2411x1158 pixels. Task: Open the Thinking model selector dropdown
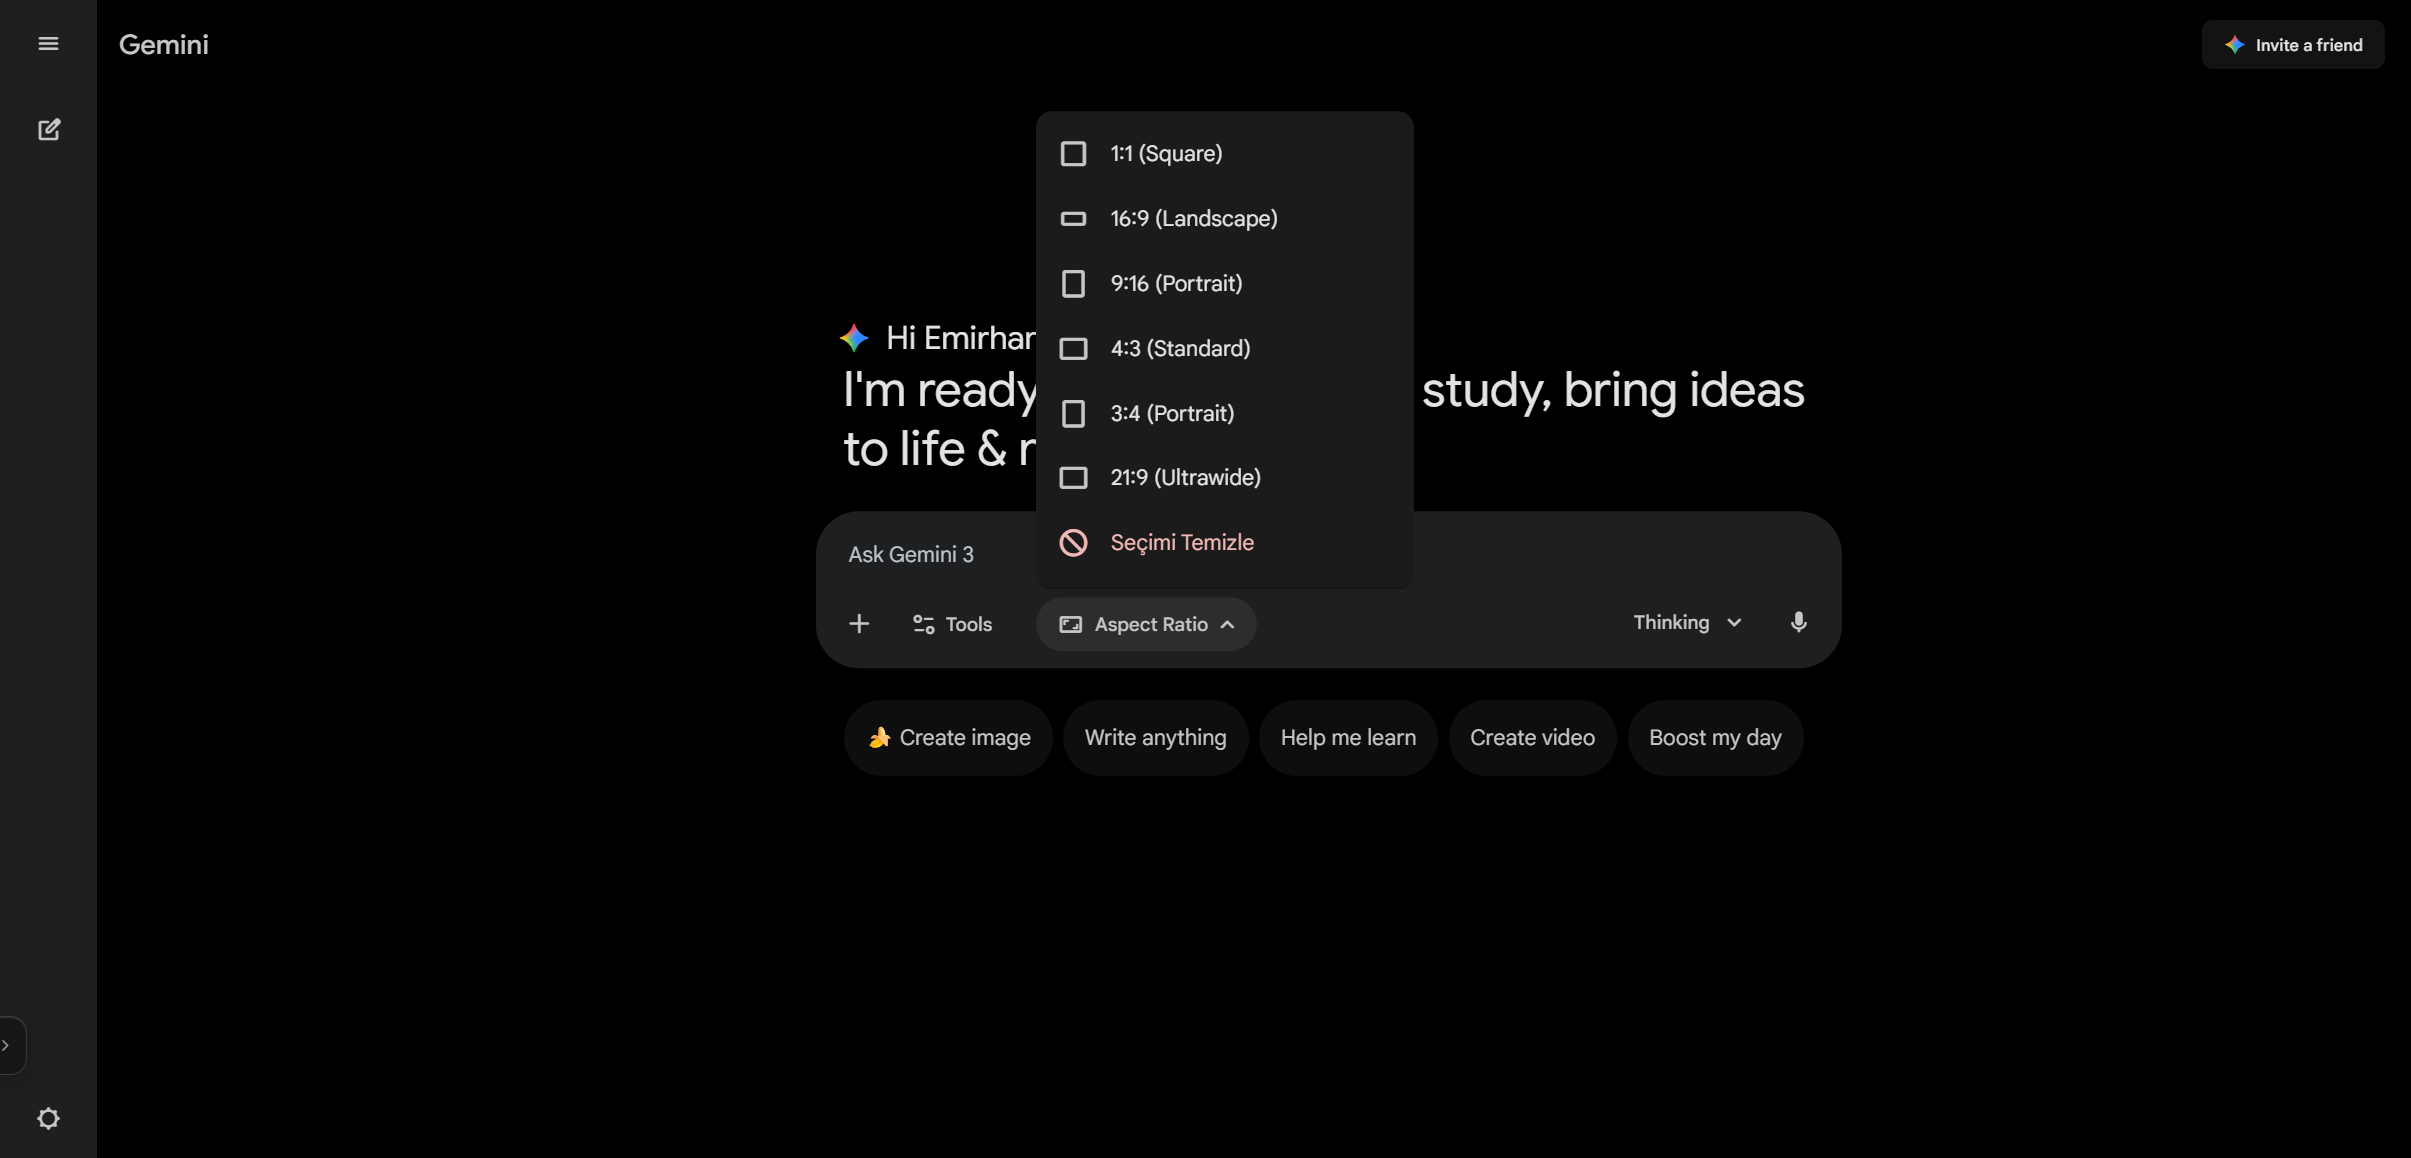[x=1687, y=622]
